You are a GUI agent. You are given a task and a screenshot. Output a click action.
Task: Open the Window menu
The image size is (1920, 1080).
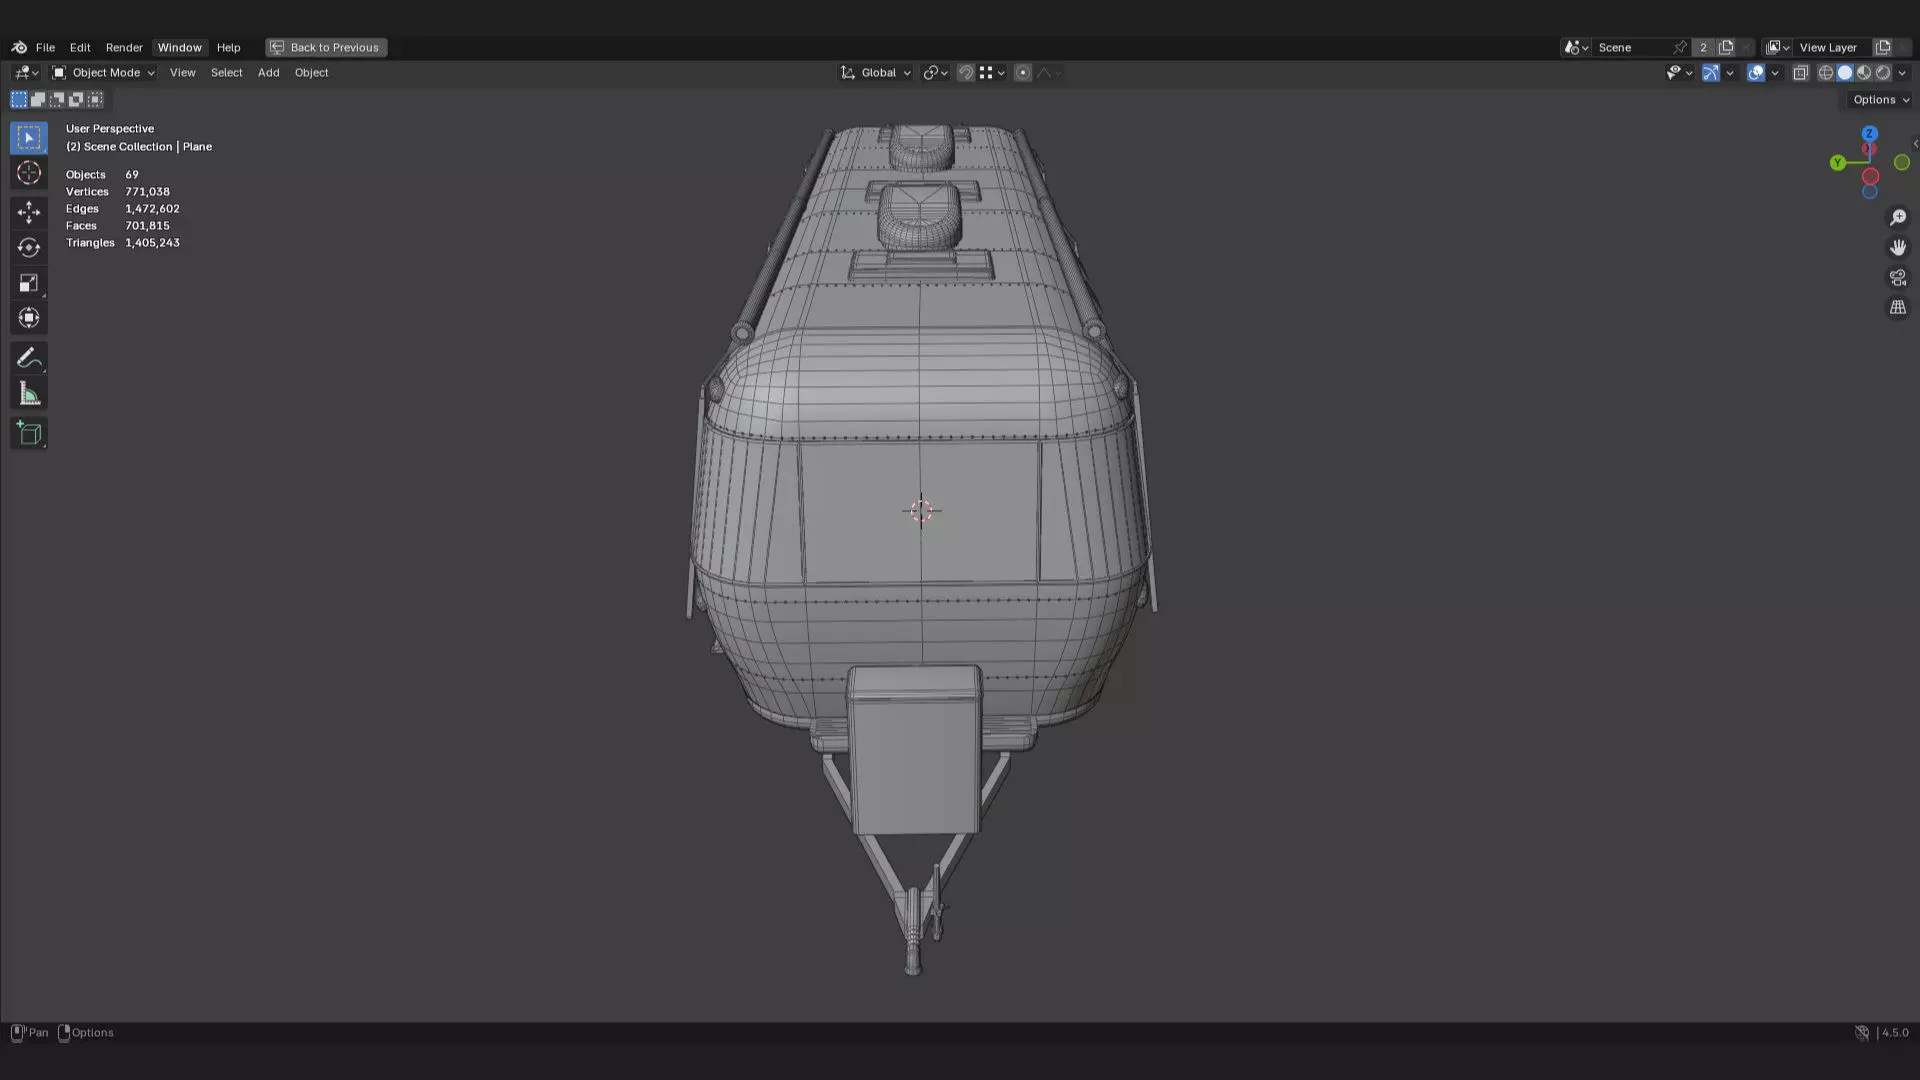179,47
